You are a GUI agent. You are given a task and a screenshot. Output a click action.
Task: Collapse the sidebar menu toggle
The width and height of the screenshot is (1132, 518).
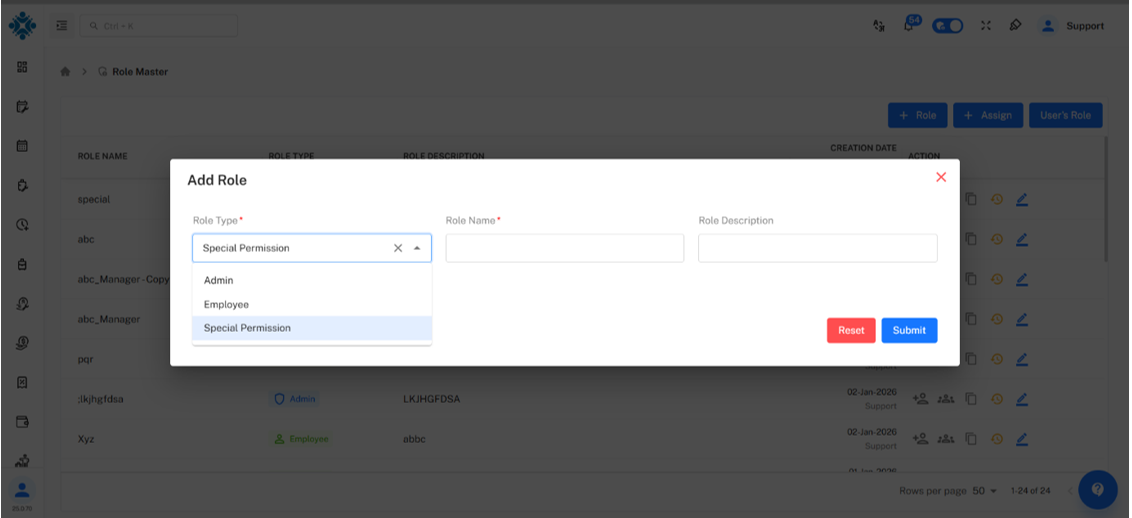62,26
